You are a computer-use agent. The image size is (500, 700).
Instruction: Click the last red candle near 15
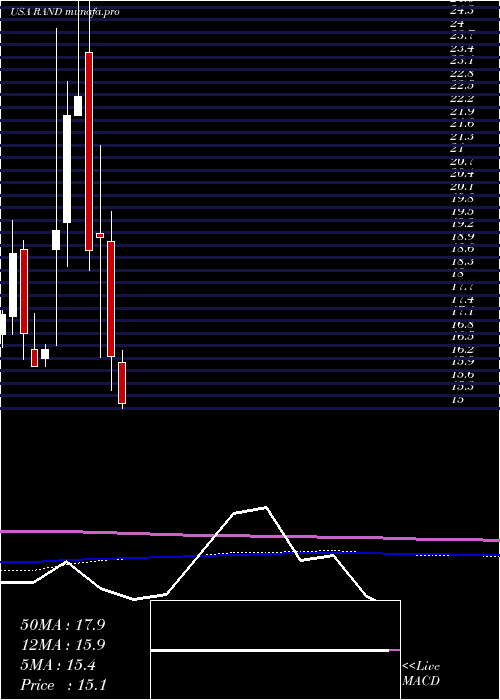tap(122, 383)
